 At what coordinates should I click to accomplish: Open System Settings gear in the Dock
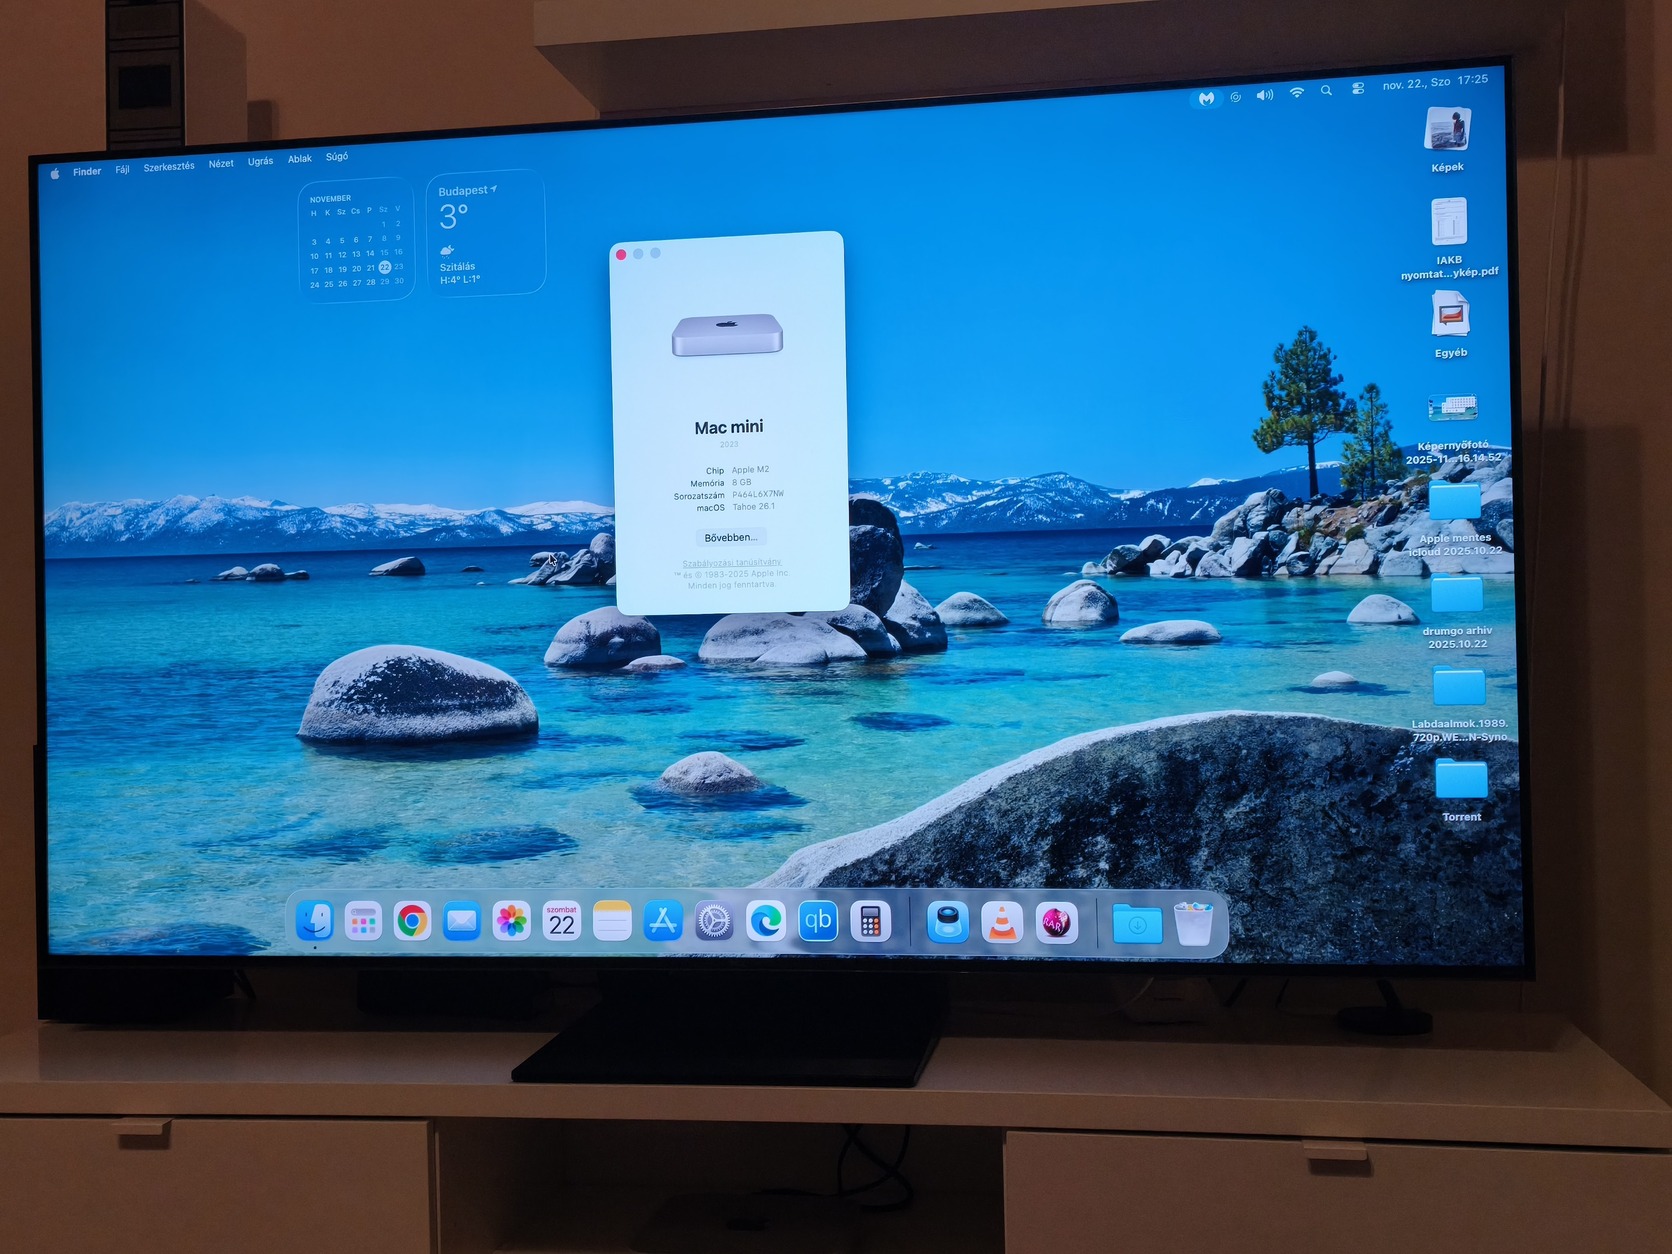coord(714,922)
